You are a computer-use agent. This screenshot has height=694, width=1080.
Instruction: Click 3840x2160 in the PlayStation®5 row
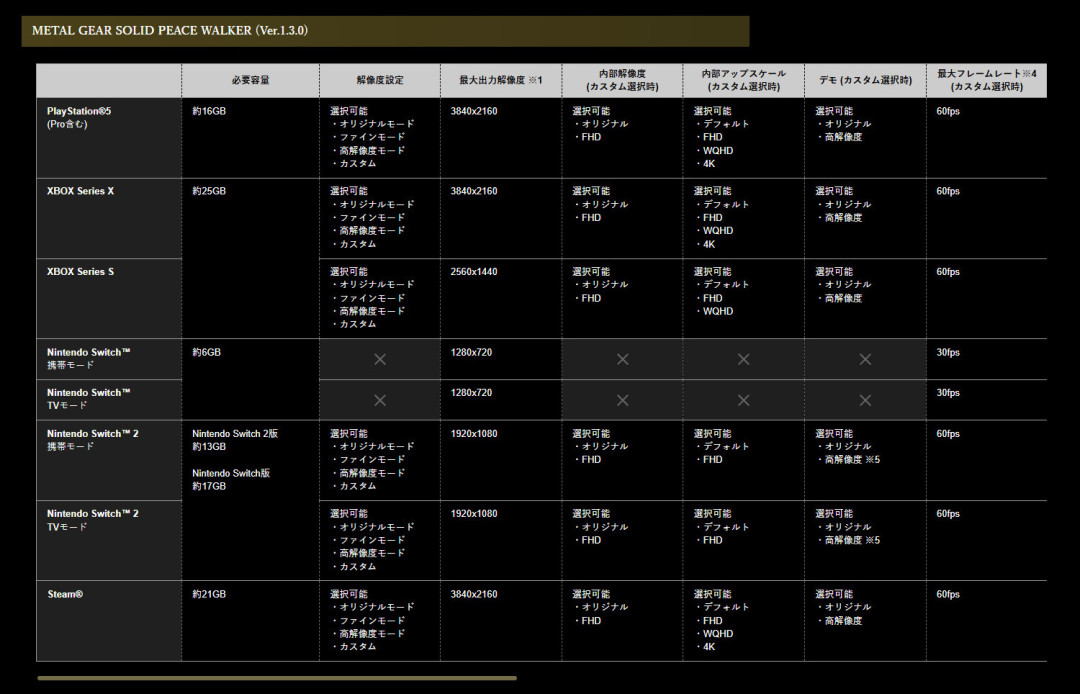(474, 111)
